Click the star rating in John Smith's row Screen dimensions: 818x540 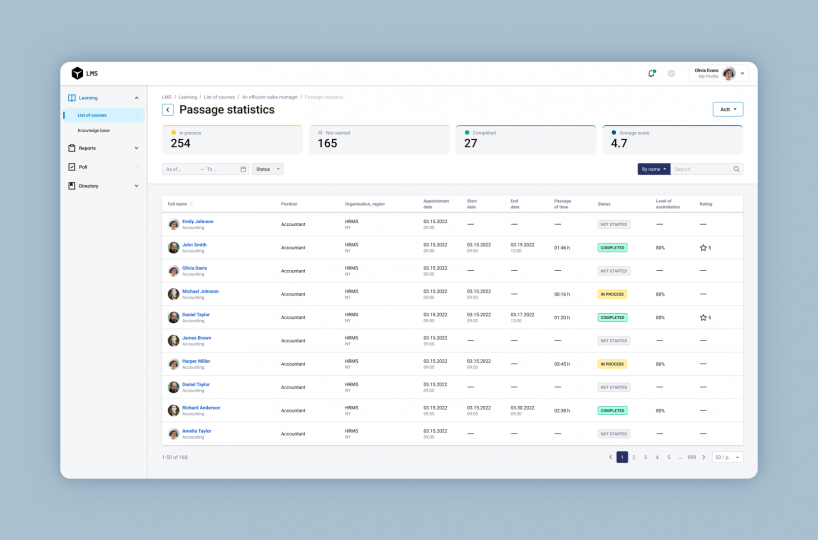[x=704, y=247]
